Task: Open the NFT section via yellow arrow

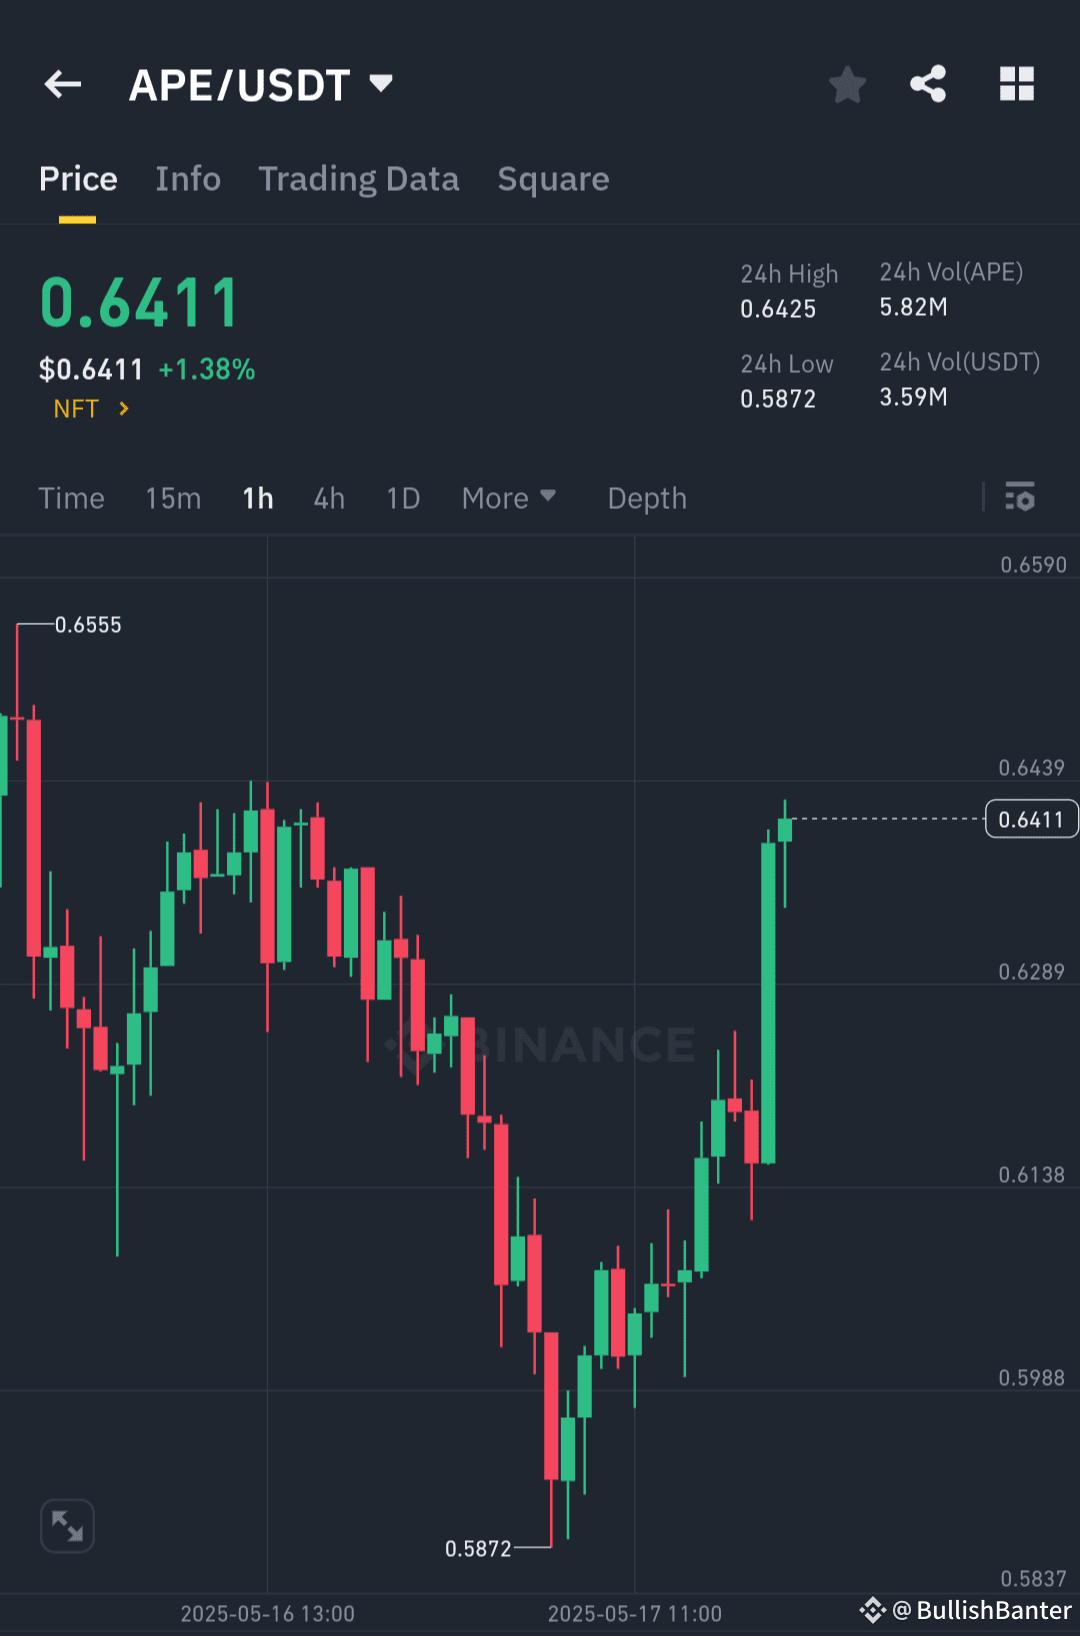Action: point(123,408)
